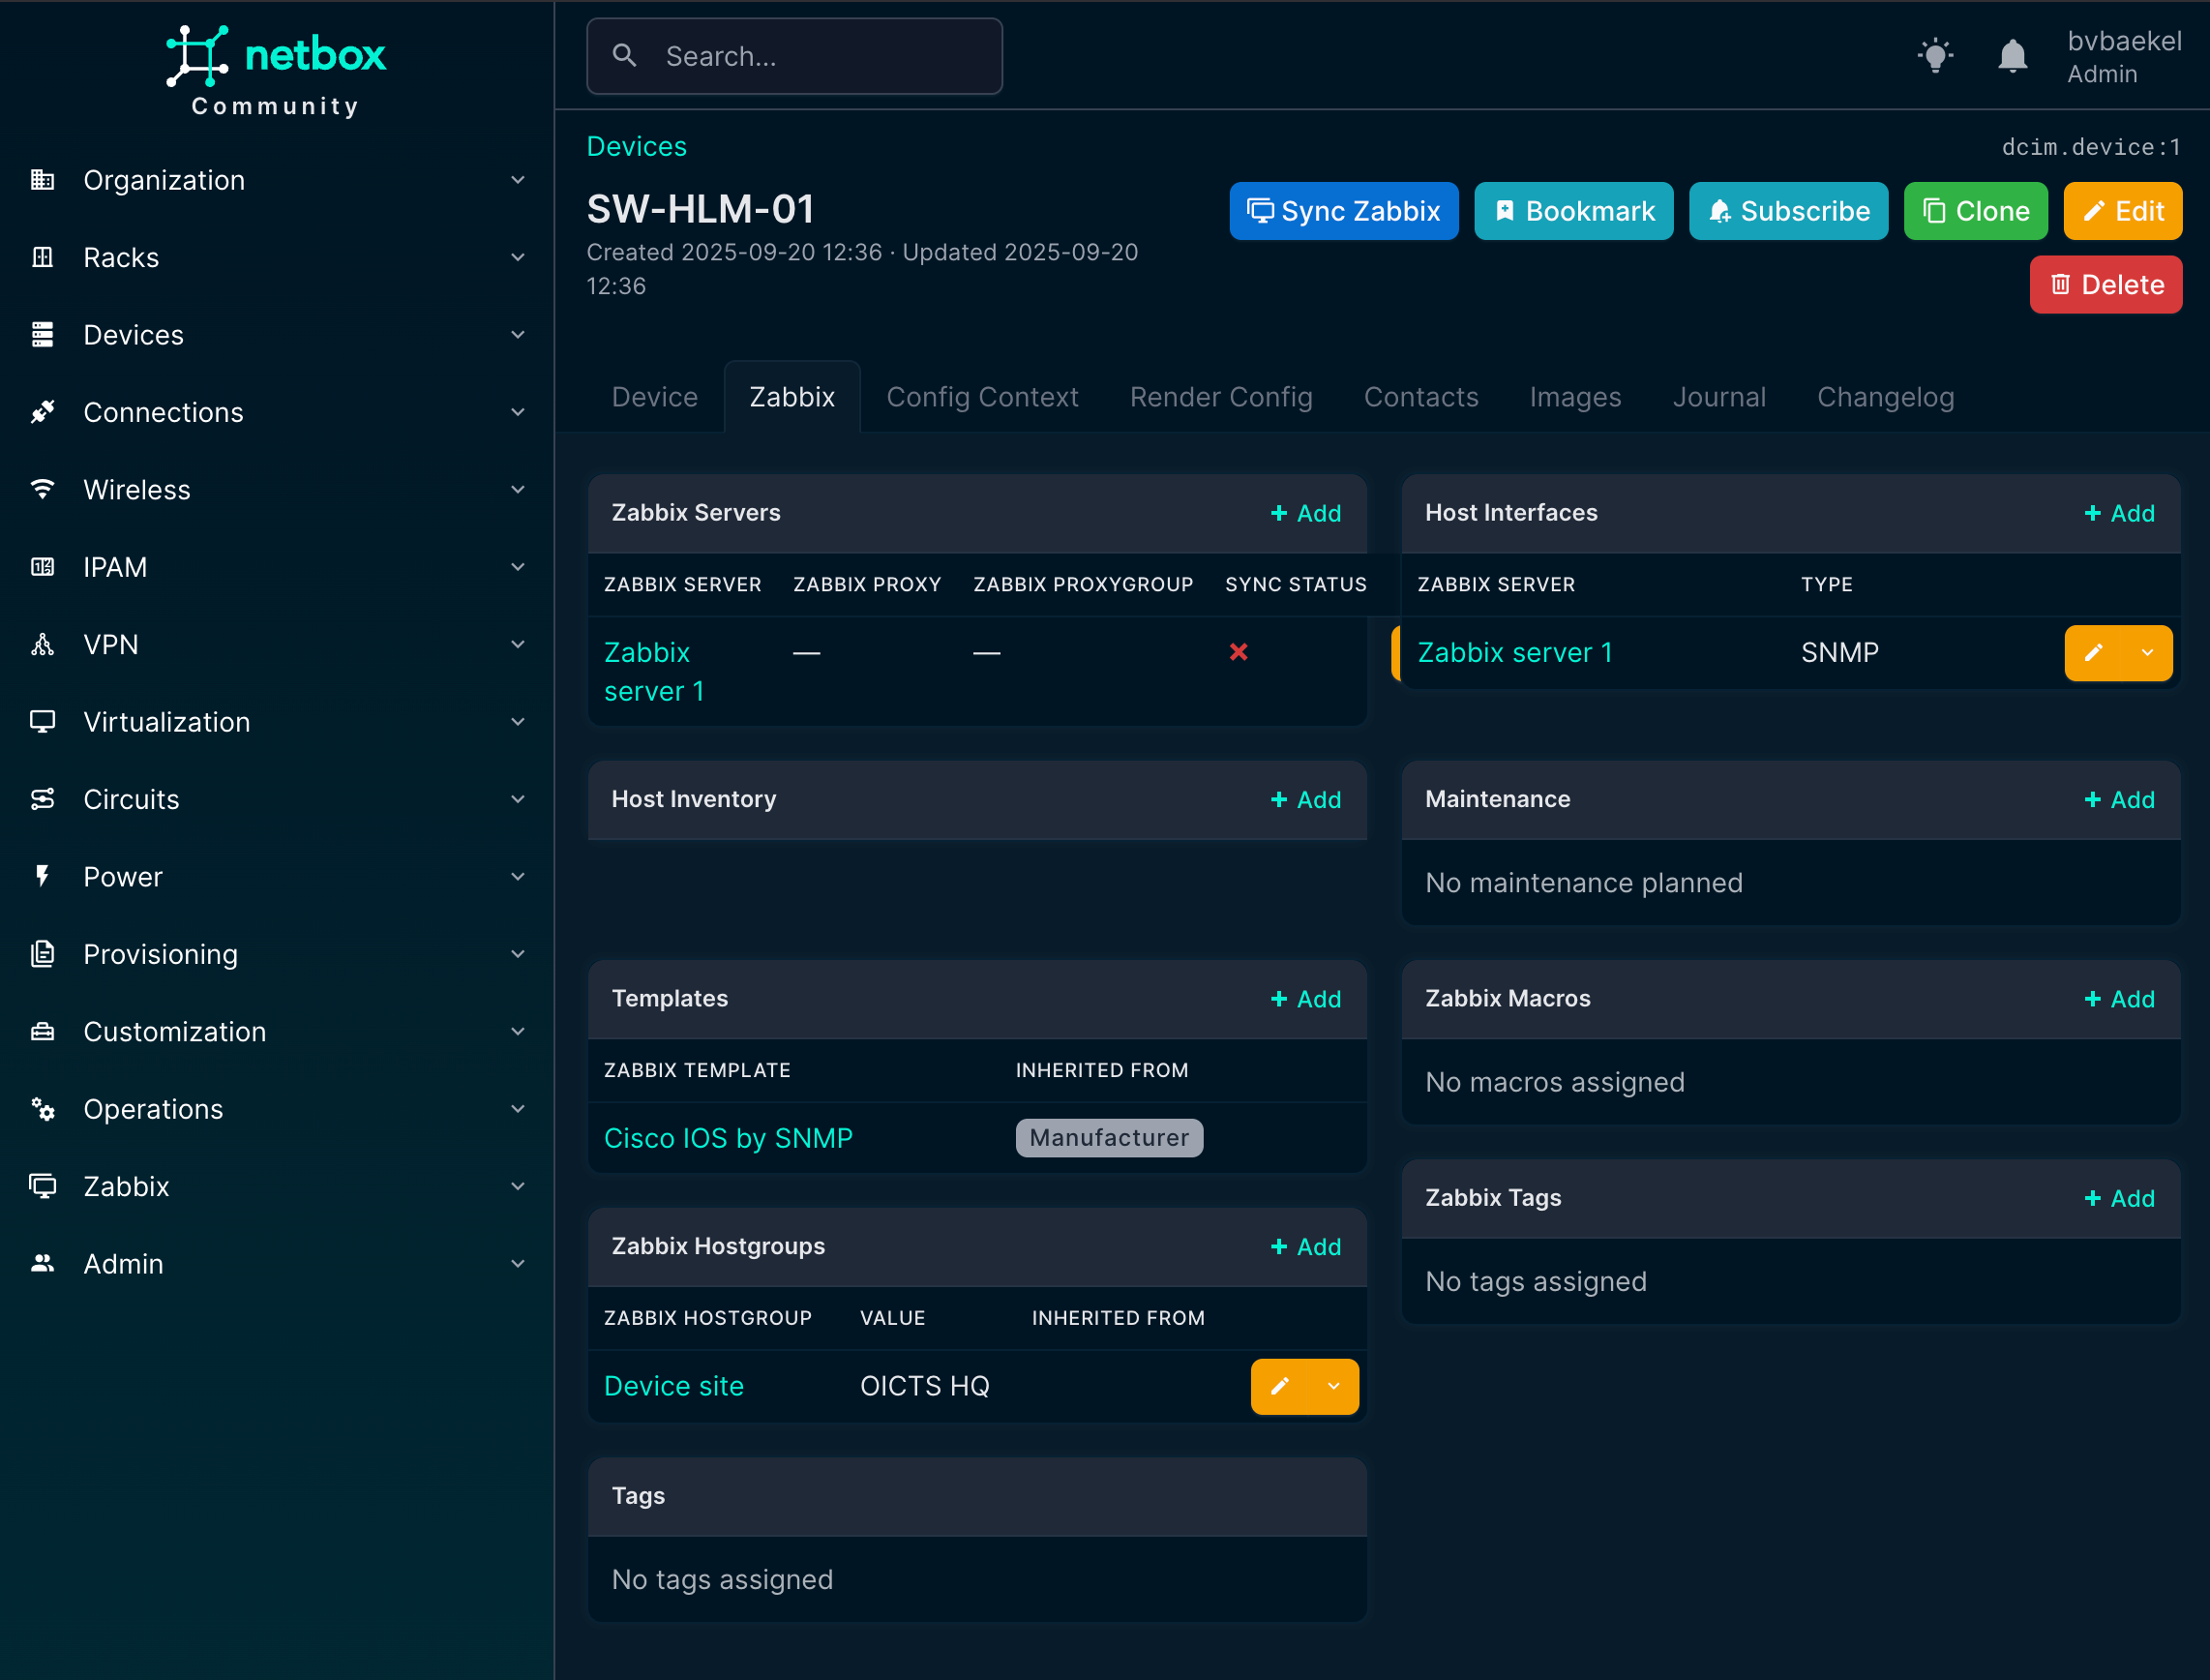
Task: Open the Cisco IOS by SNMP template link
Action: coord(728,1138)
